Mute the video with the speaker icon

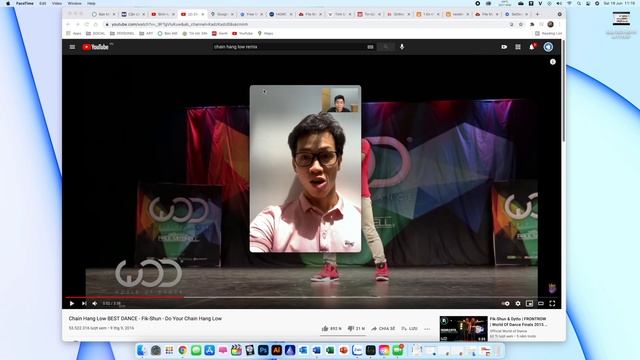[x=95, y=304]
